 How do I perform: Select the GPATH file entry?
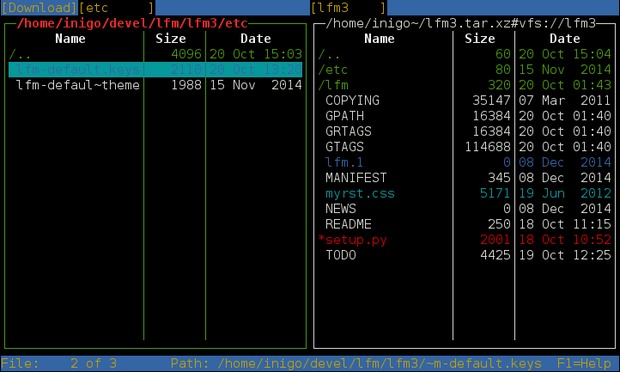click(465, 116)
